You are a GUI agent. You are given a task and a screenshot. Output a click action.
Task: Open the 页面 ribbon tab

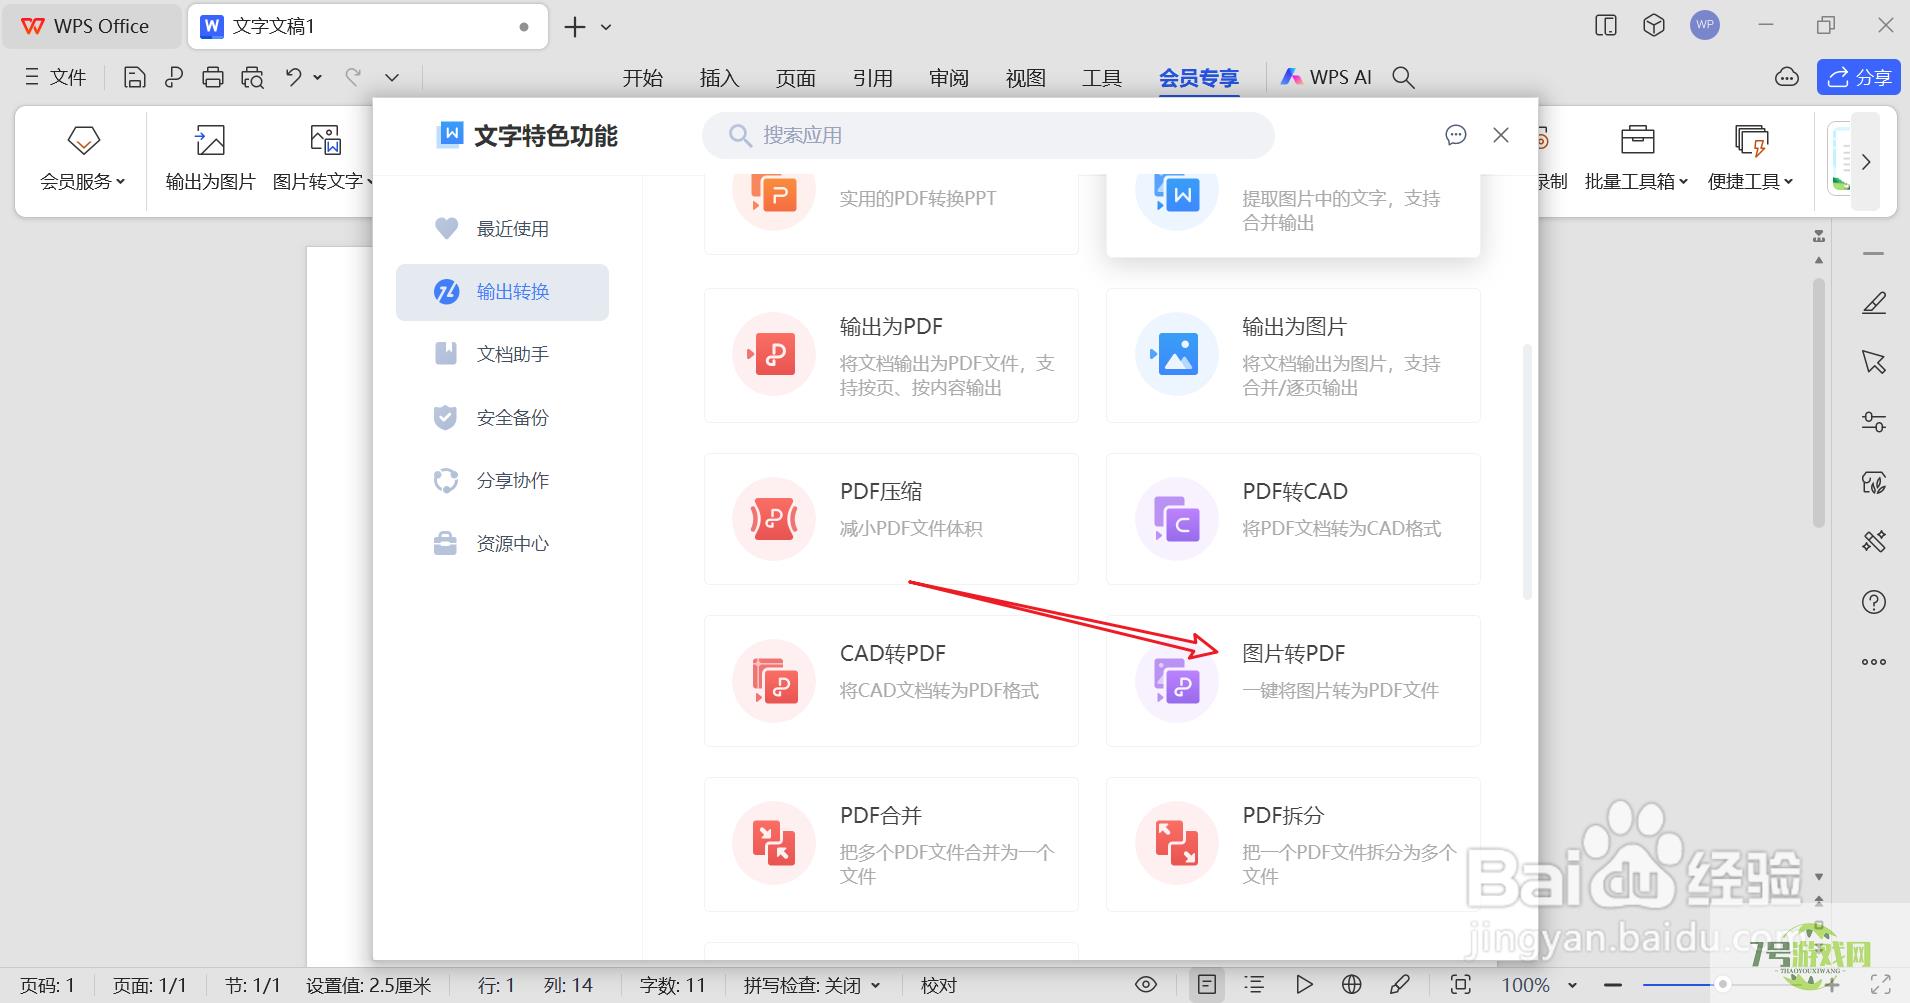point(796,78)
